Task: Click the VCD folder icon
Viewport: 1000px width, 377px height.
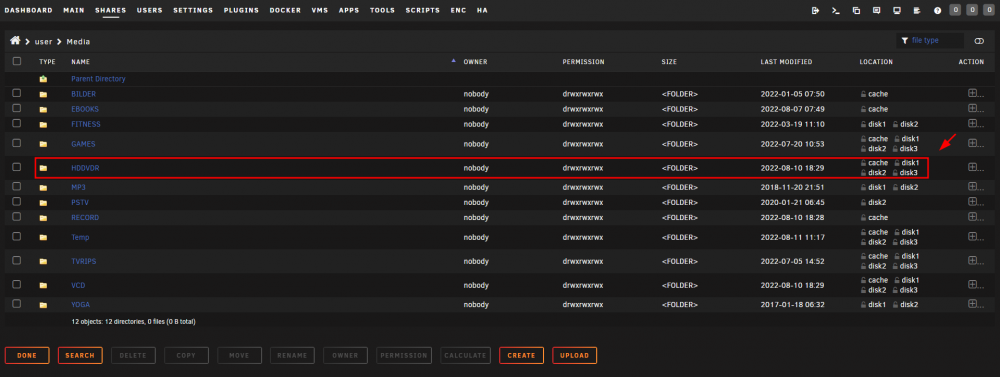Action: coord(43,286)
